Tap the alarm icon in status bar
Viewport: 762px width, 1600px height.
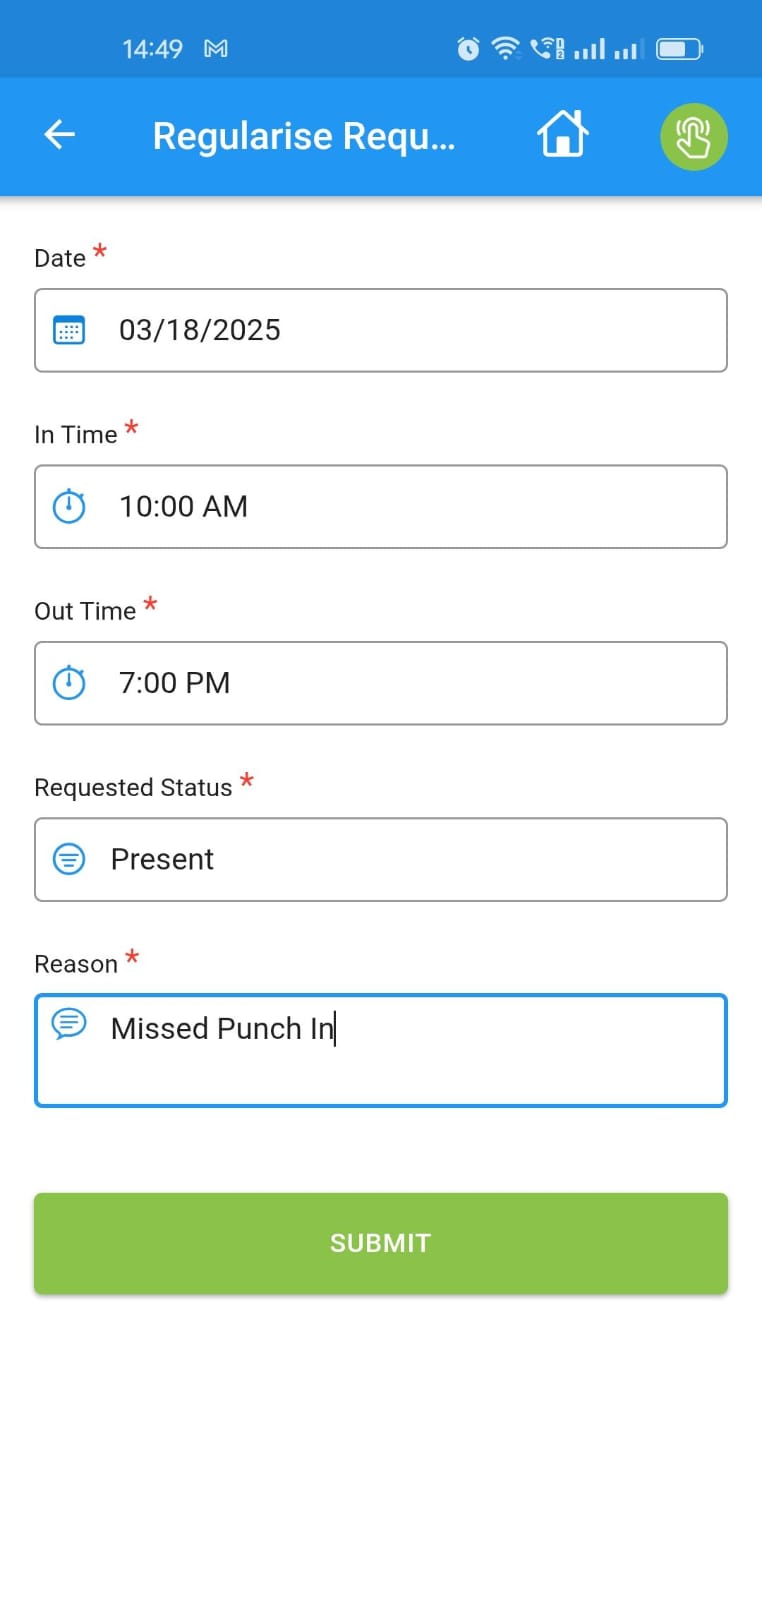point(468,48)
